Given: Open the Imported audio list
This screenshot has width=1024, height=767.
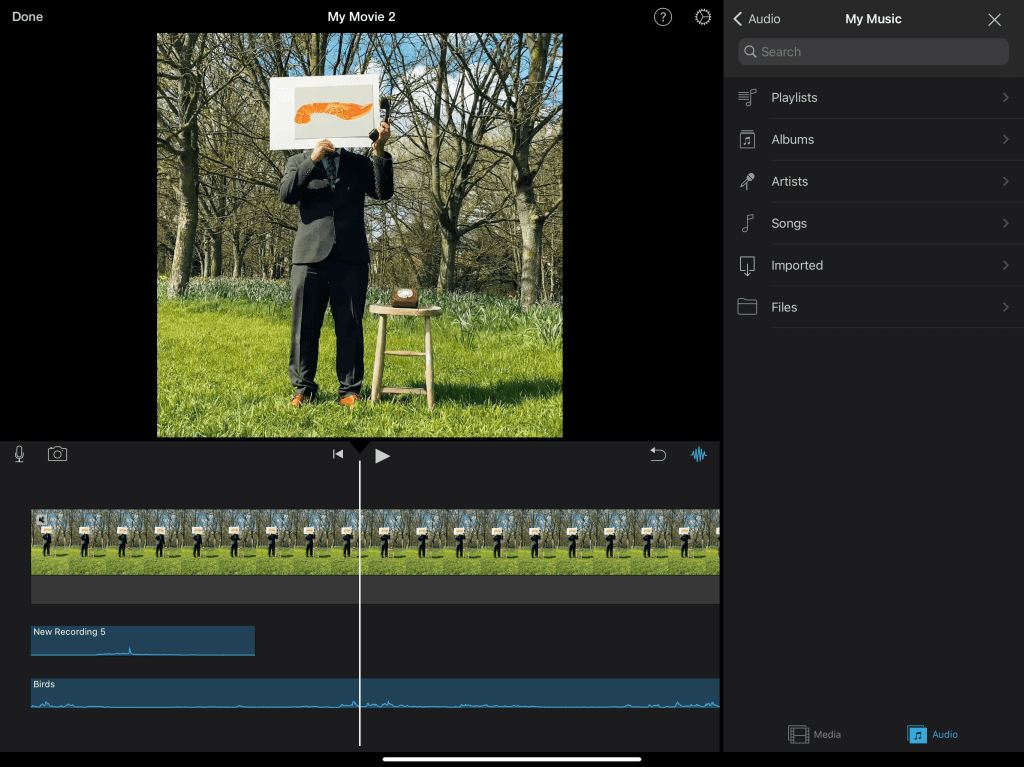Looking at the screenshot, I should tap(873, 266).
